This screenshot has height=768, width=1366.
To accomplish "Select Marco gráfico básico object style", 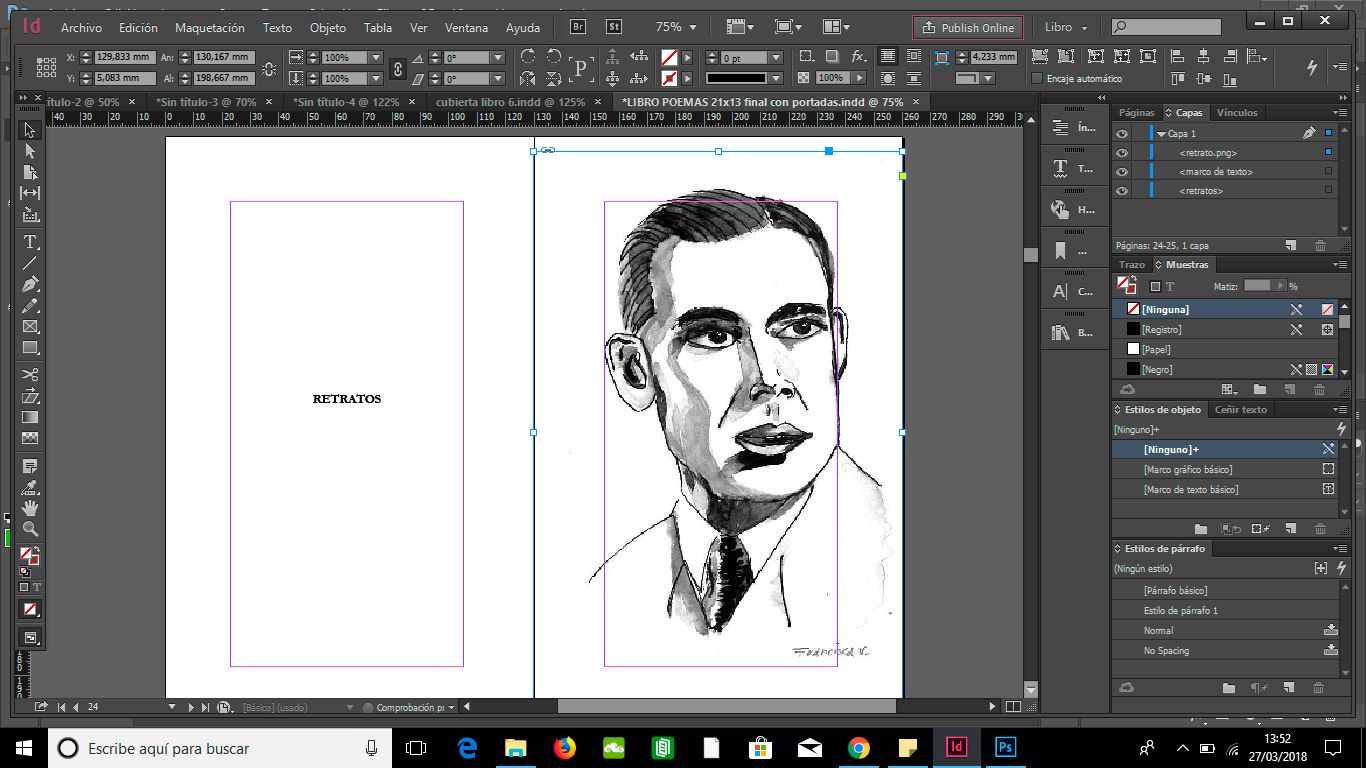I will [x=1226, y=469].
